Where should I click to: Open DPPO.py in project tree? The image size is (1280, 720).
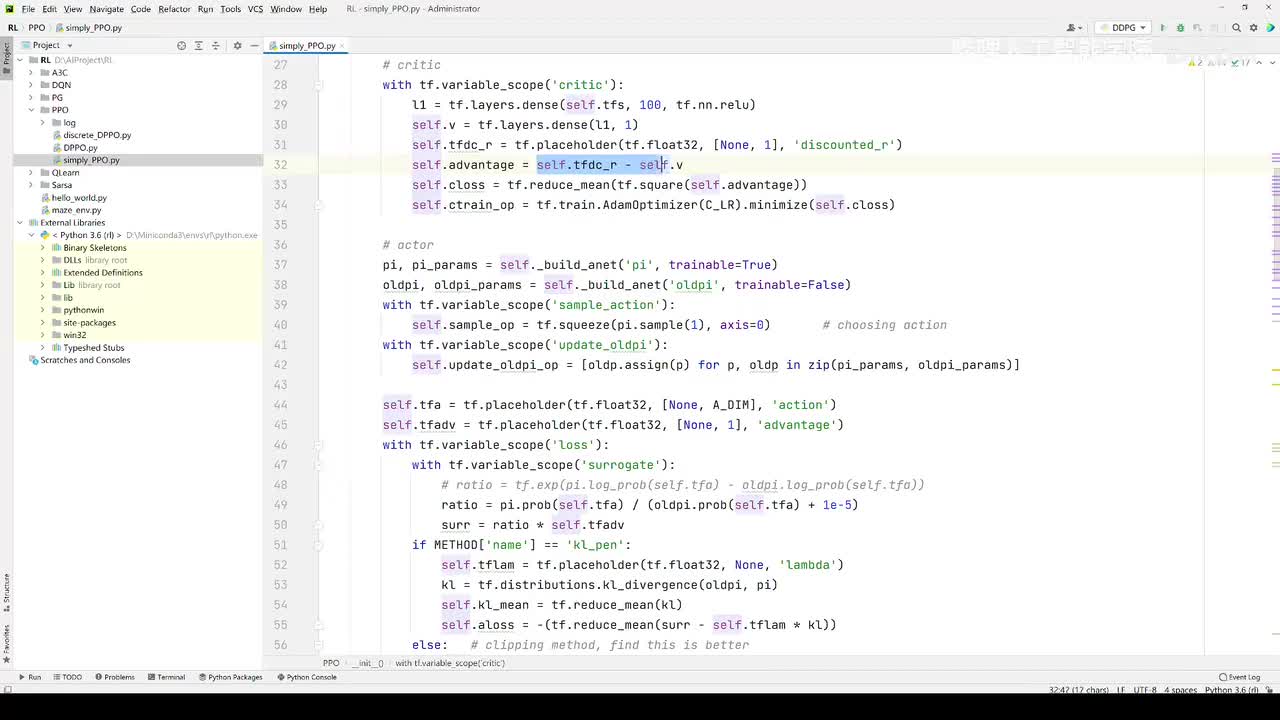[80, 148]
